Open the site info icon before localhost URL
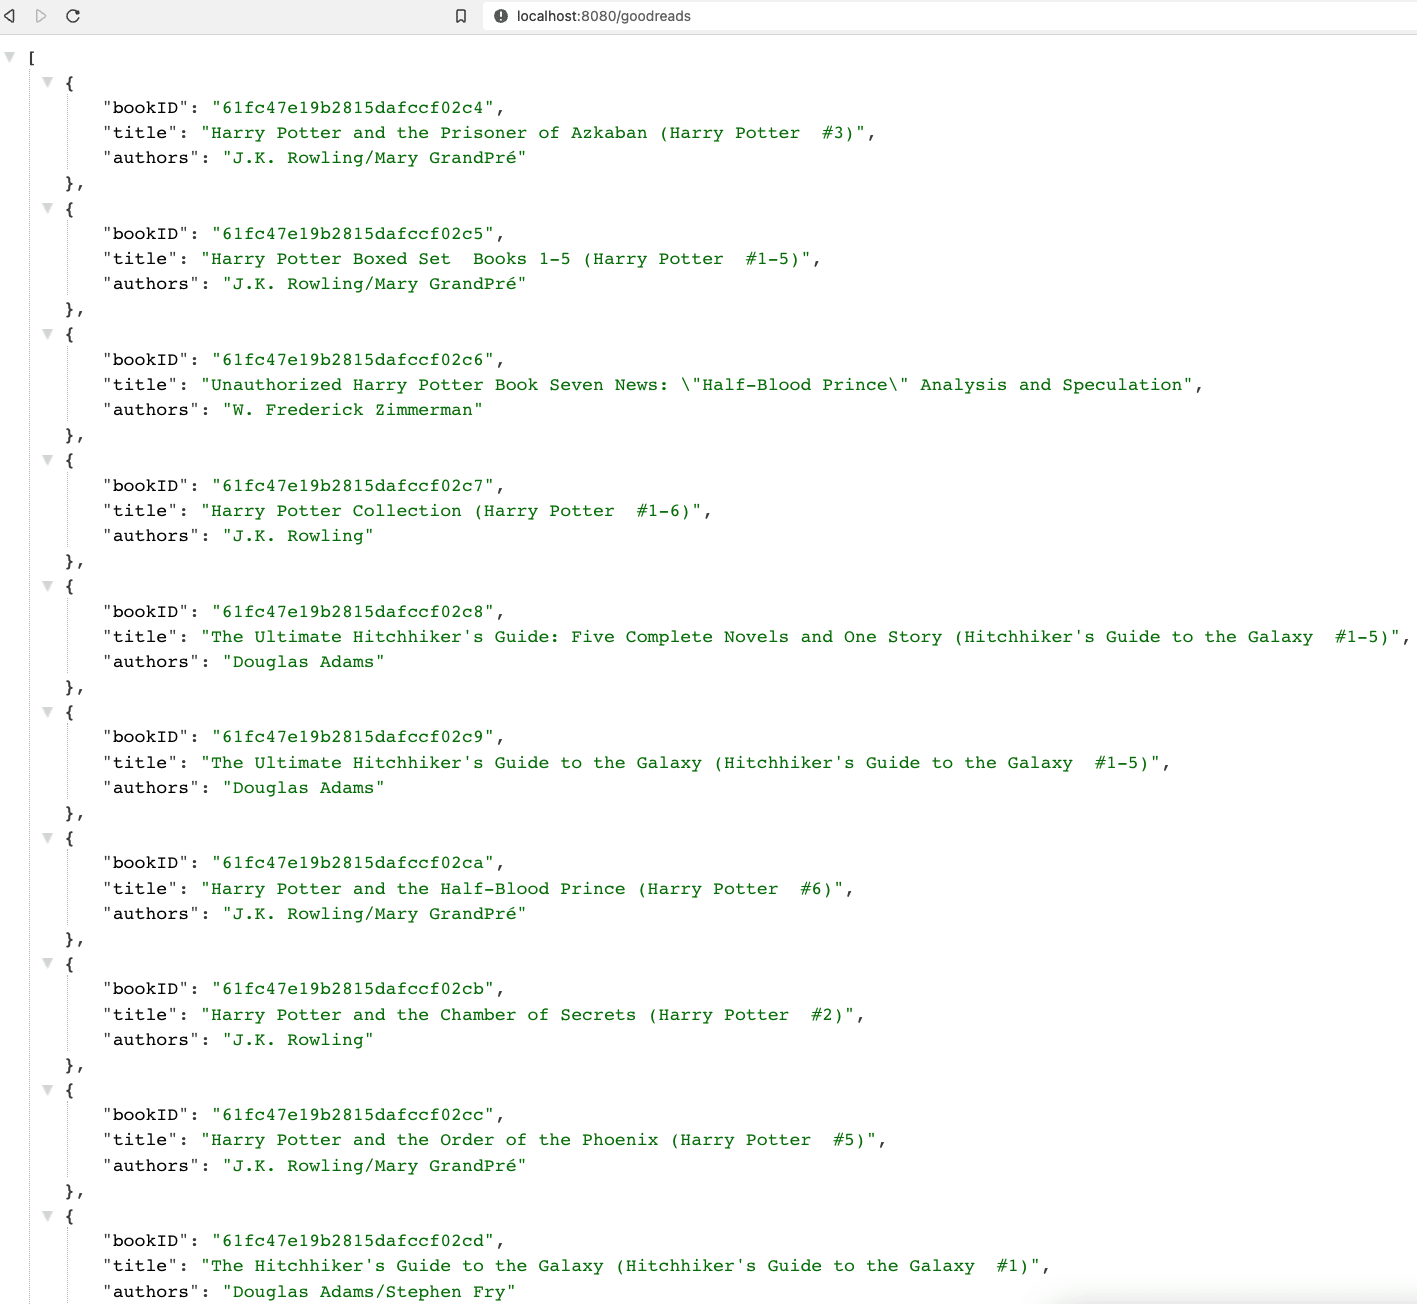The width and height of the screenshot is (1417, 1304). pyautogui.click(x=501, y=16)
